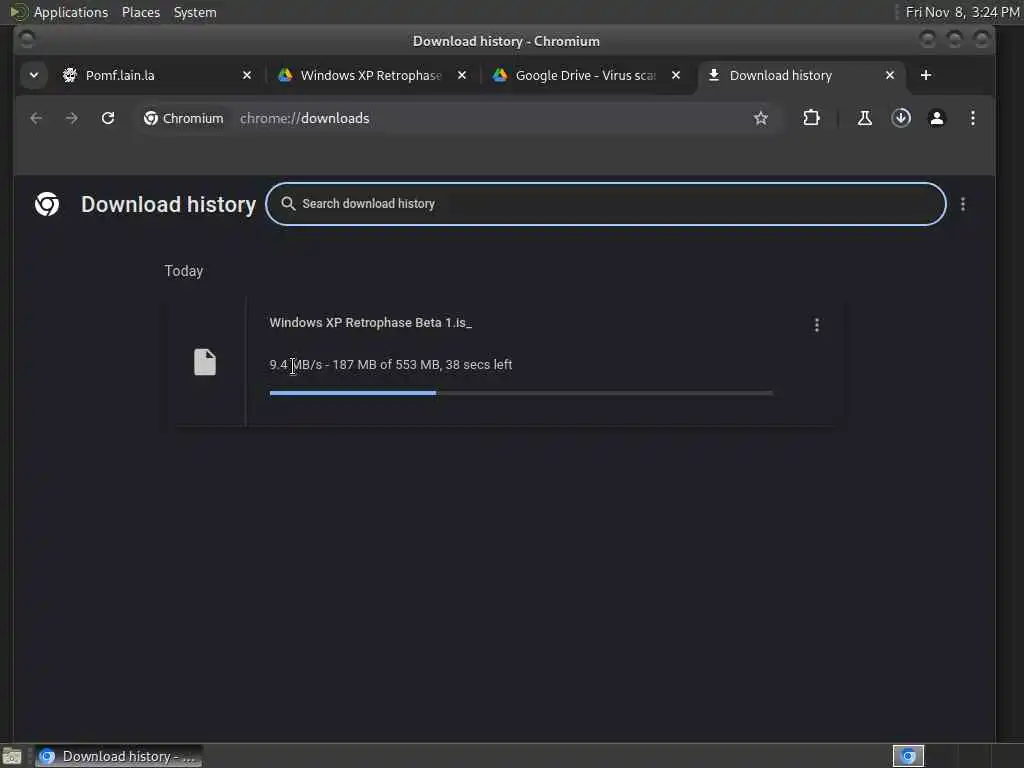Click the show desktop icon in taskbar

coord(12,756)
